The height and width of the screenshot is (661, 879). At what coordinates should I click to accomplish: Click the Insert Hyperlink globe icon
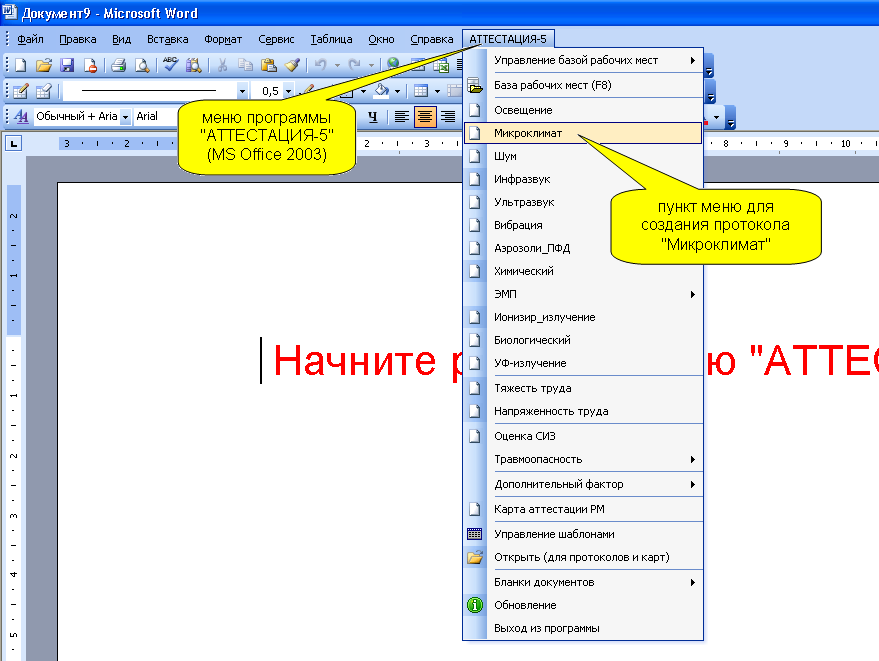click(394, 63)
